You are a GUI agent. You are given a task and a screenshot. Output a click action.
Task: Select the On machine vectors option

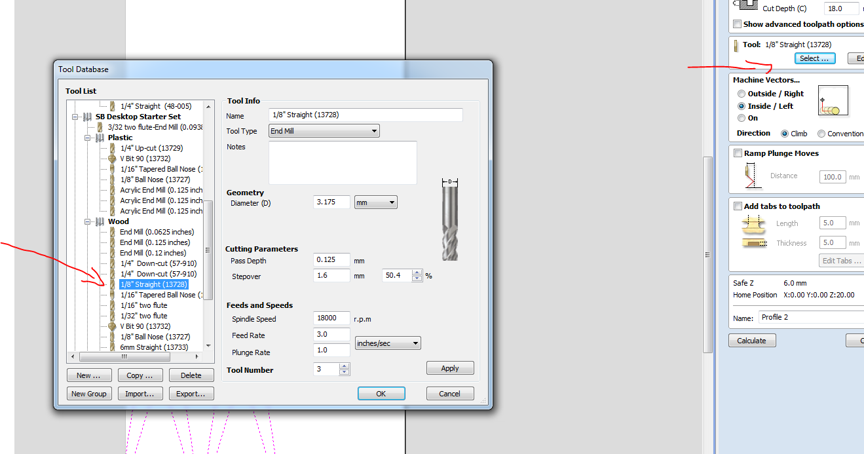pos(741,118)
